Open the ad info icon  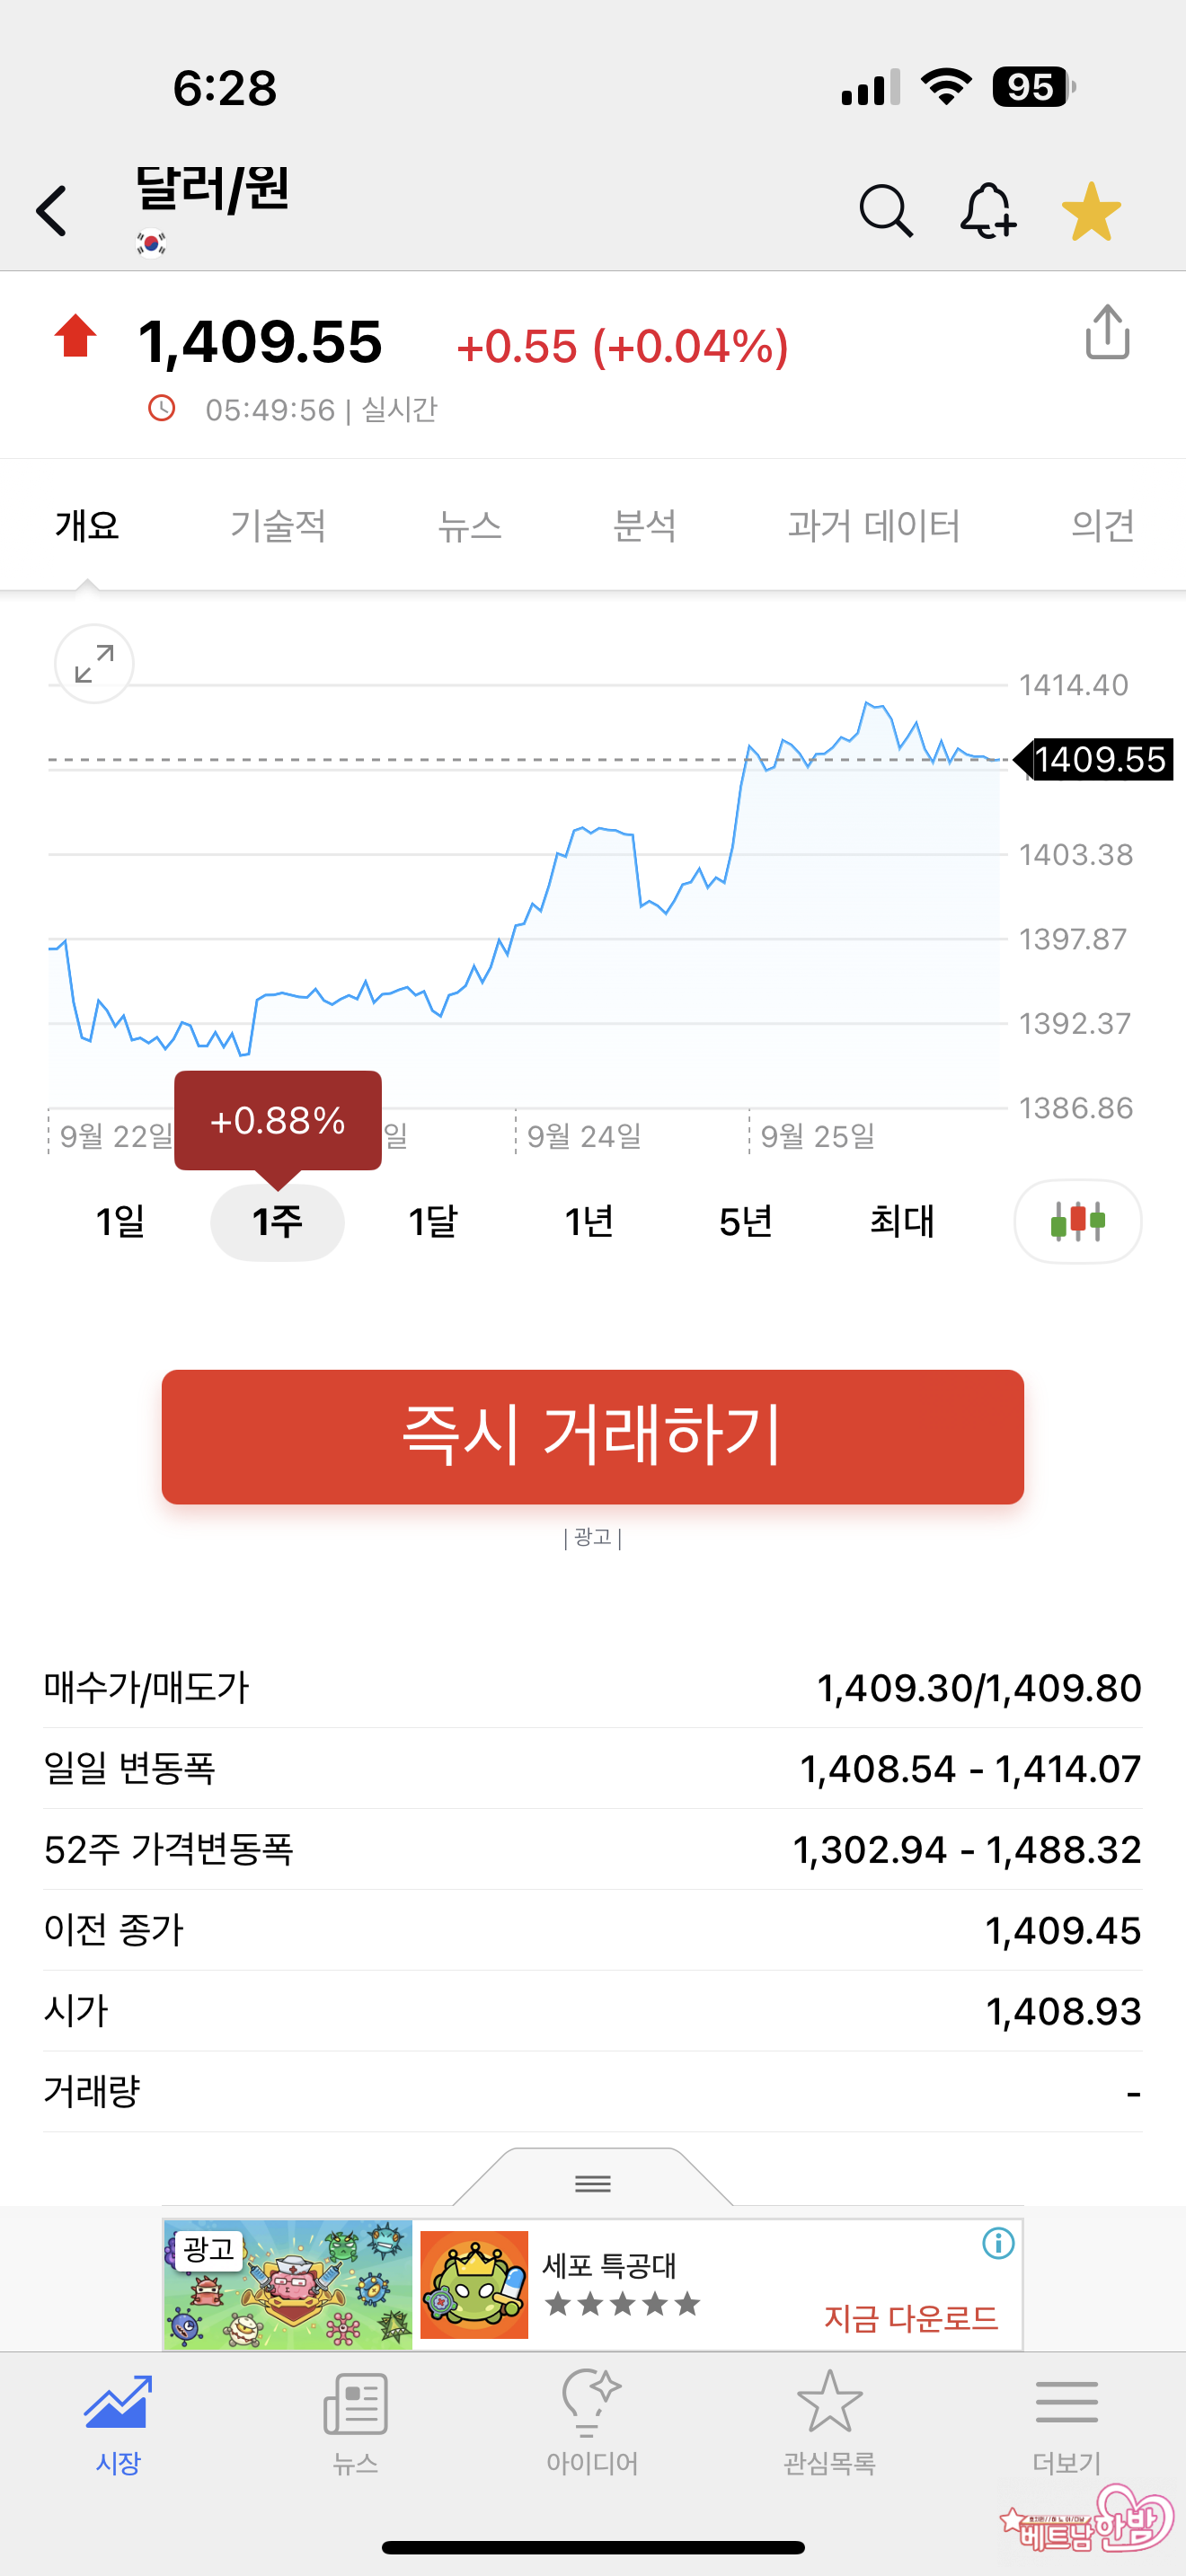998,2243
